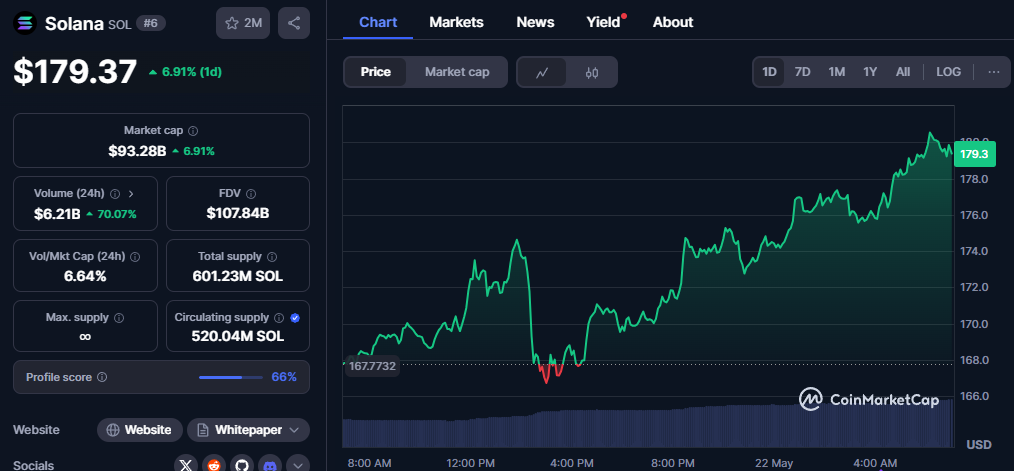Open the Chart tab

[378, 22]
